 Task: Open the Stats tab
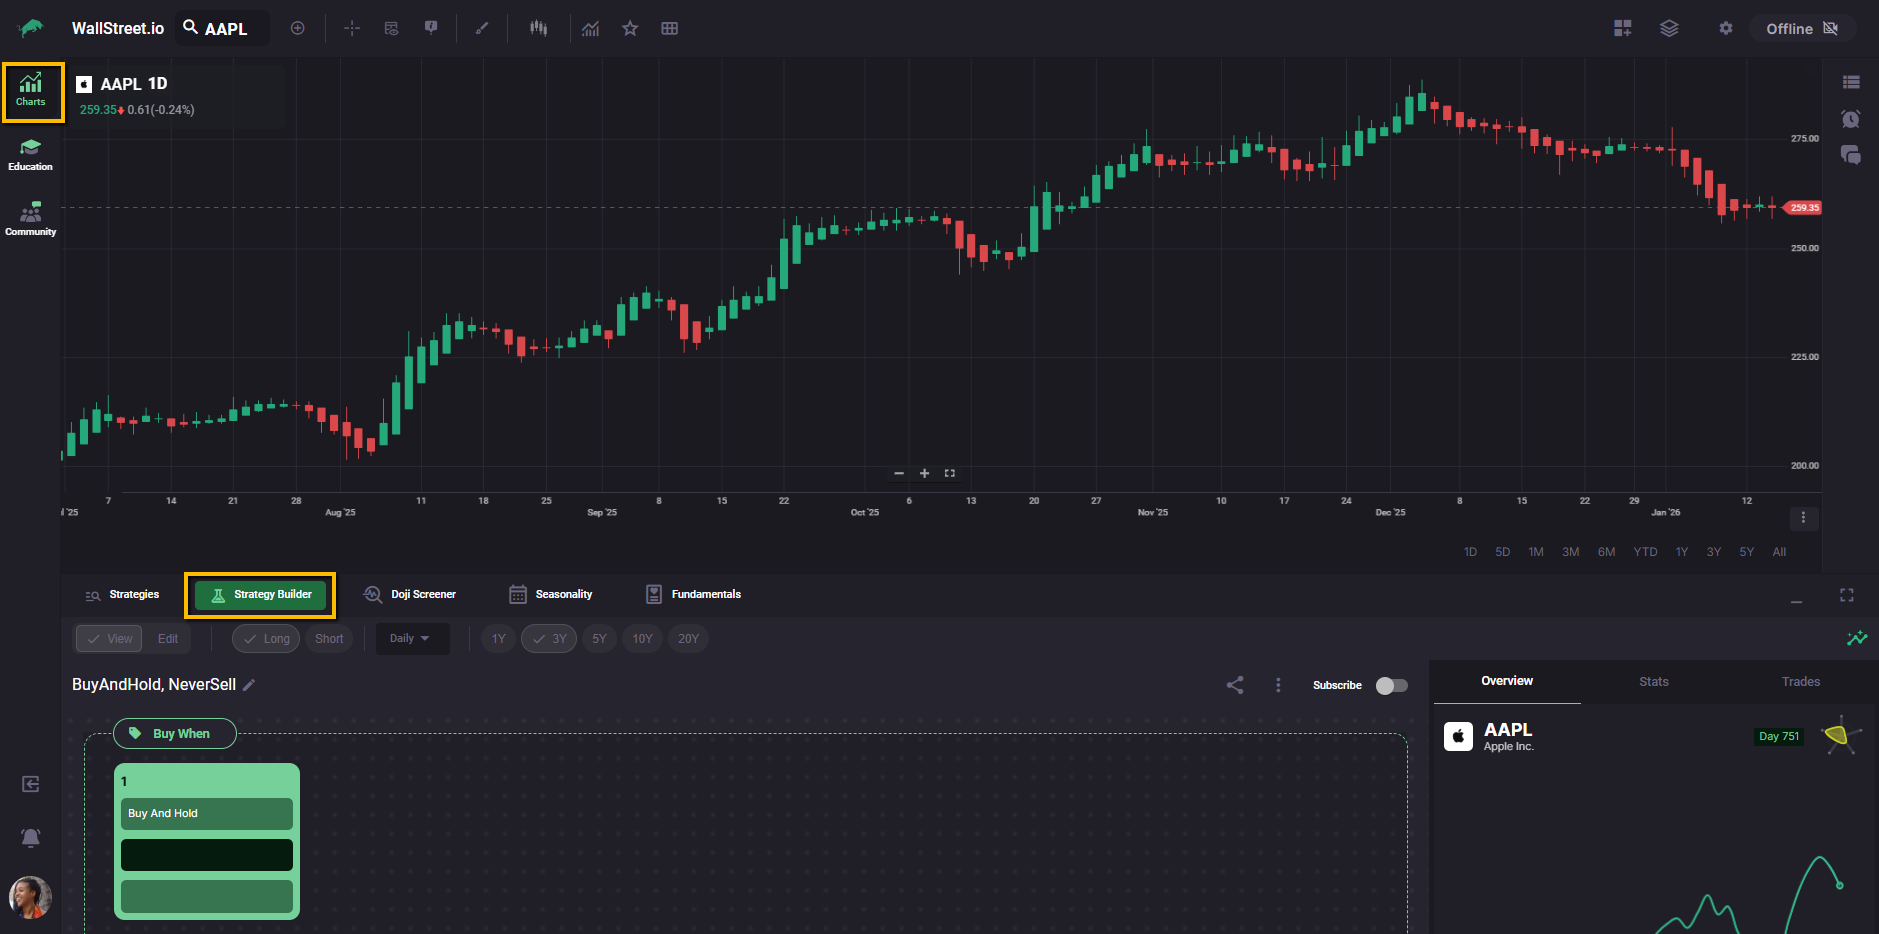1653,682
